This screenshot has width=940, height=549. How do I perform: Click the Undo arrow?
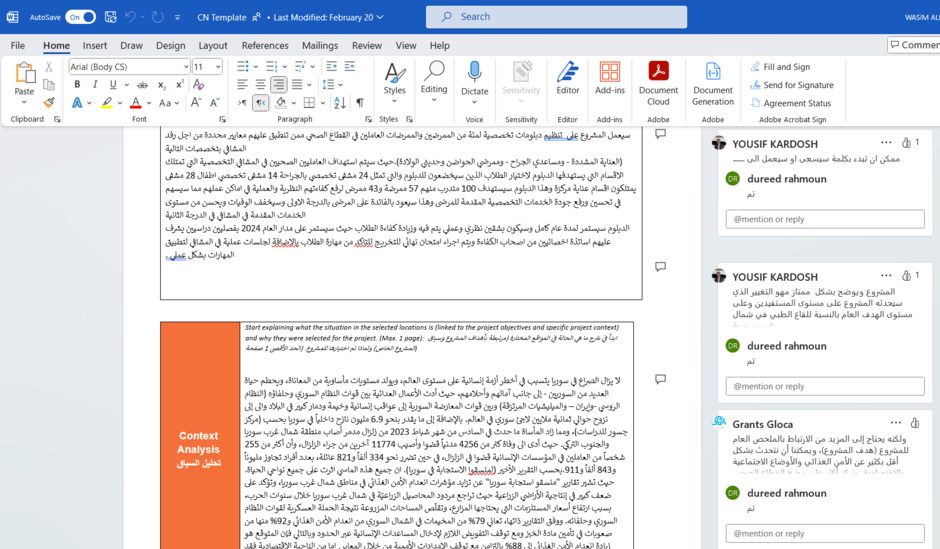coord(130,17)
